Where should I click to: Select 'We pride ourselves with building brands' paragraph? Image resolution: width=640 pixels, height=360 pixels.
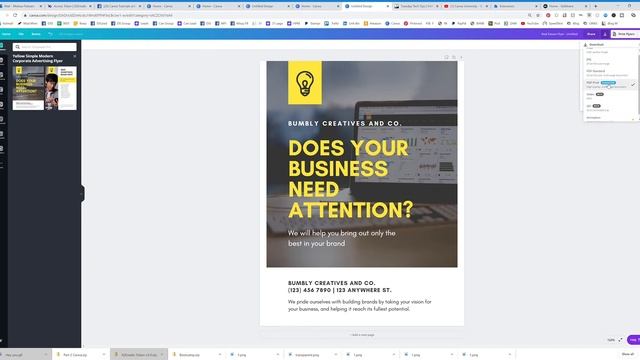click(x=360, y=305)
